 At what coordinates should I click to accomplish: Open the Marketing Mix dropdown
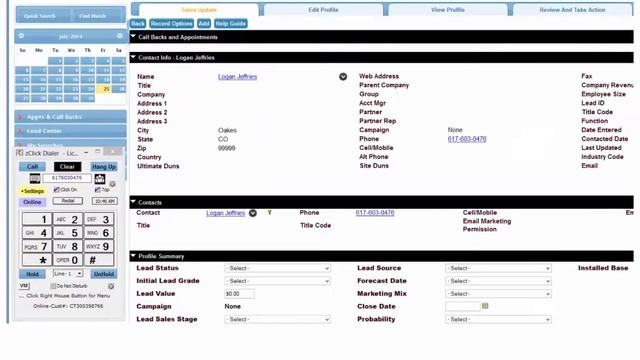(x=498, y=293)
